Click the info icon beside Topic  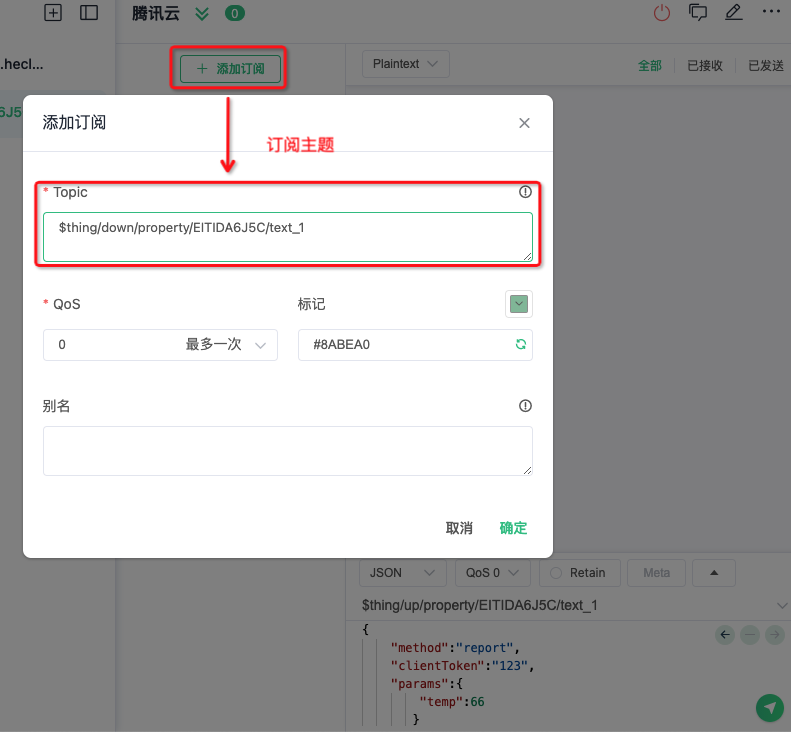pos(525,192)
